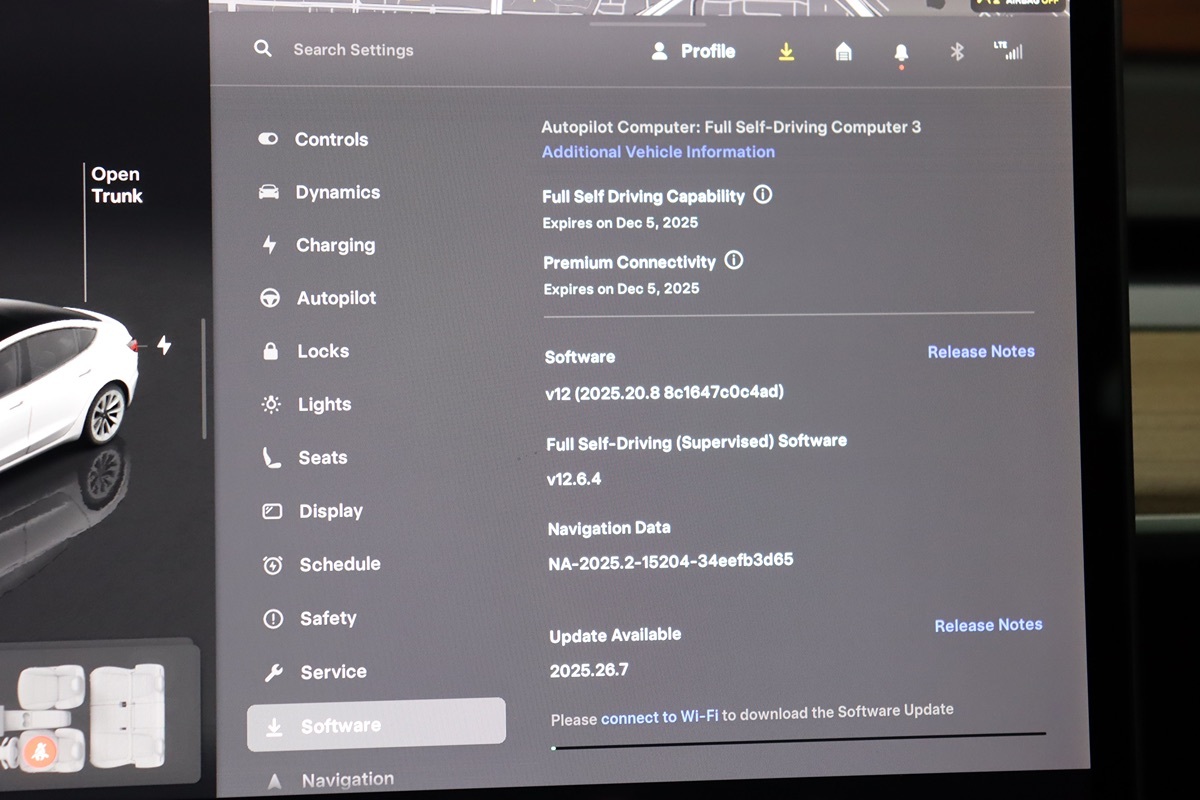Open Controls settings section

[330, 140]
